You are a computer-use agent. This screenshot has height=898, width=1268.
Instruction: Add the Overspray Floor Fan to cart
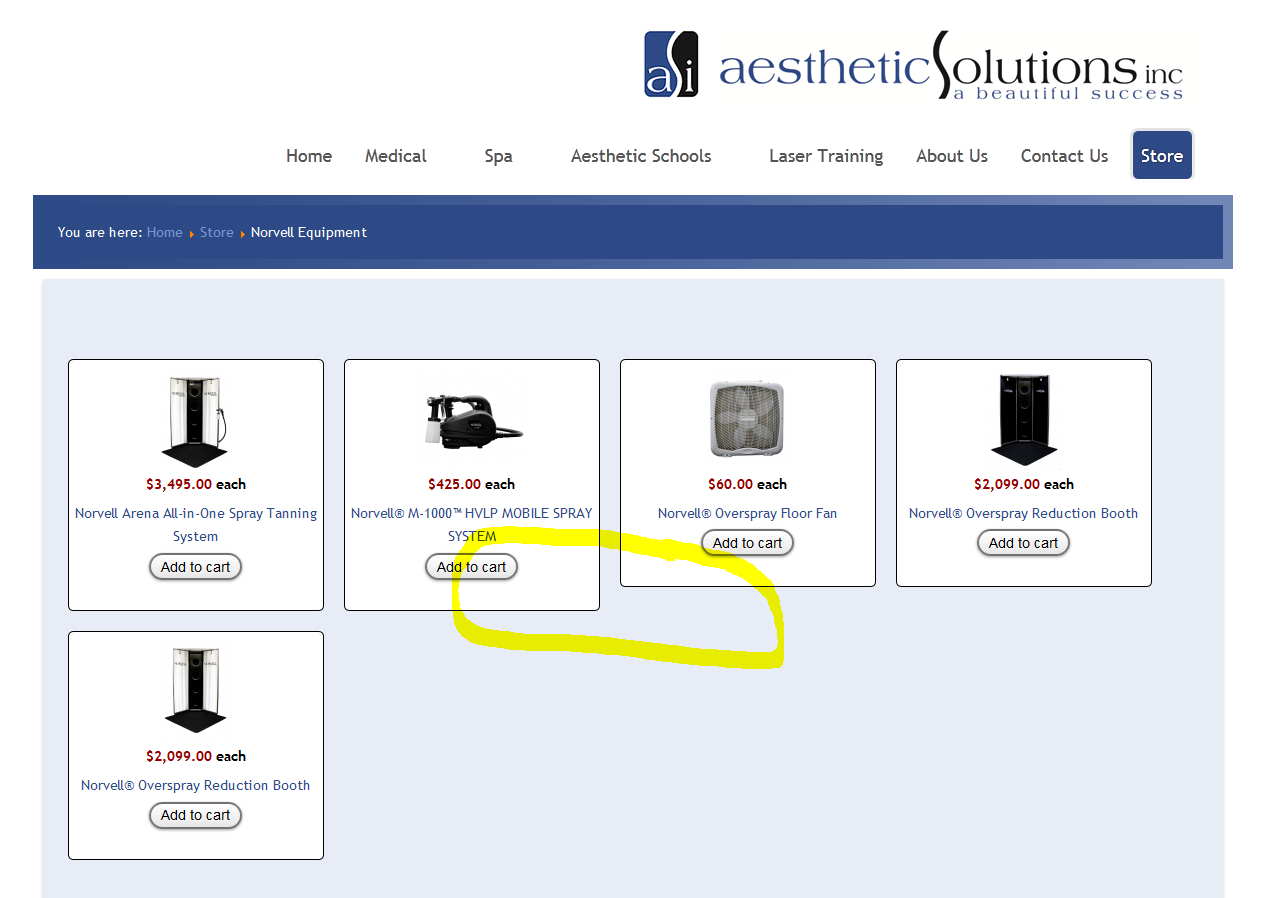tap(748, 543)
